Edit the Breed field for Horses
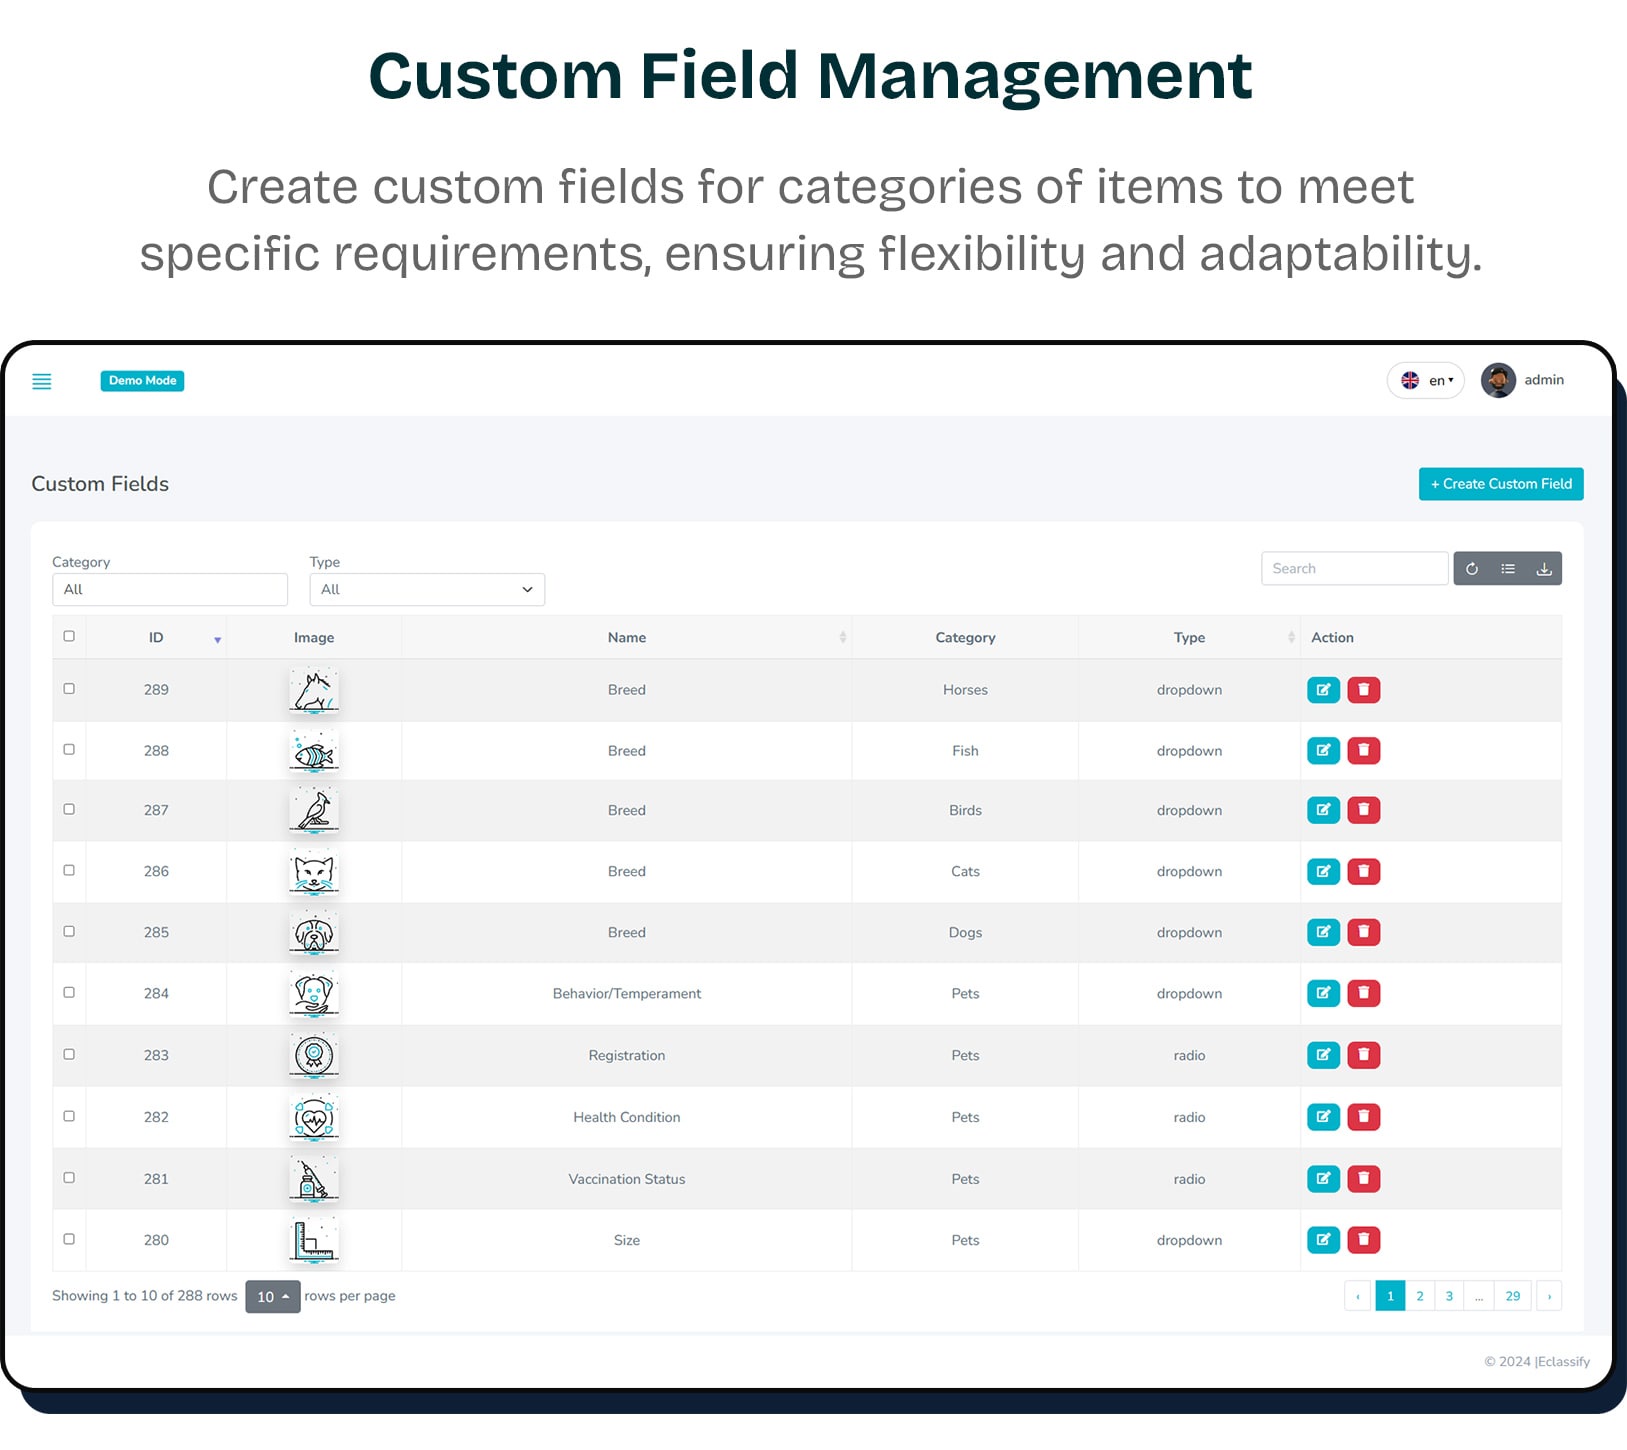Image resolution: width=1627 pixels, height=1450 pixels. coord(1323,689)
